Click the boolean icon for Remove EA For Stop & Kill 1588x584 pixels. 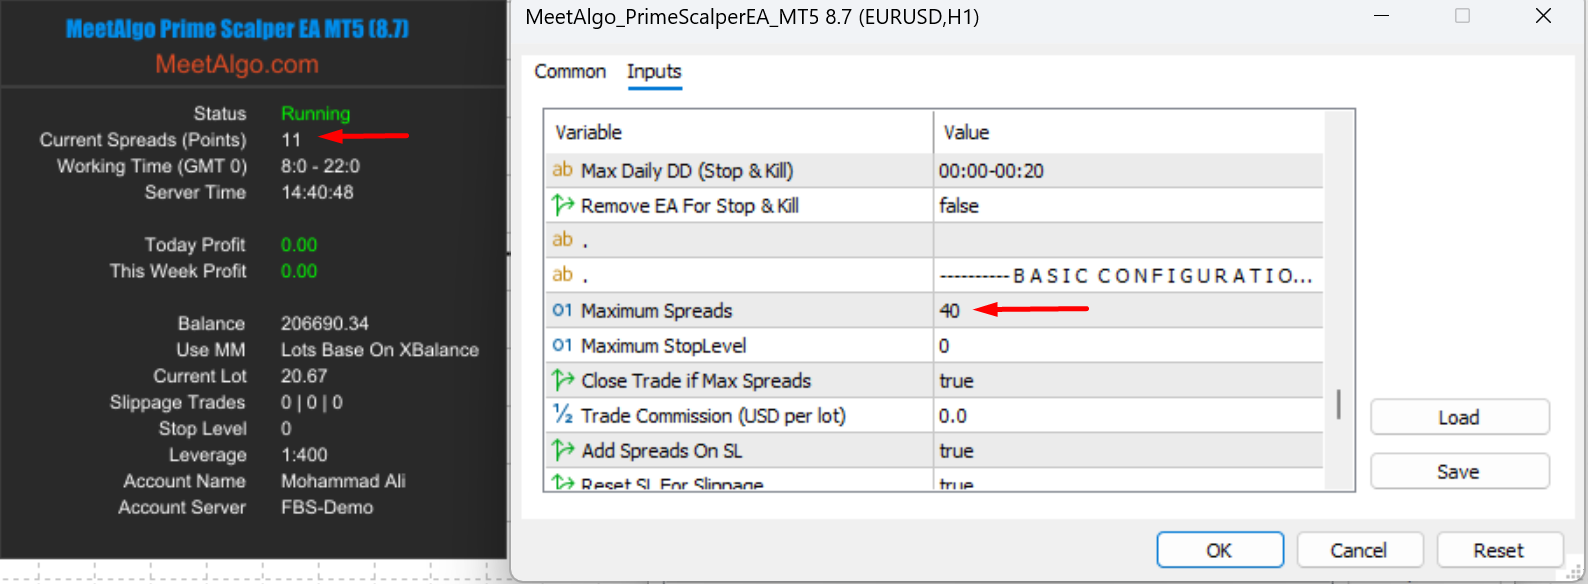click(x=562, y=205)
